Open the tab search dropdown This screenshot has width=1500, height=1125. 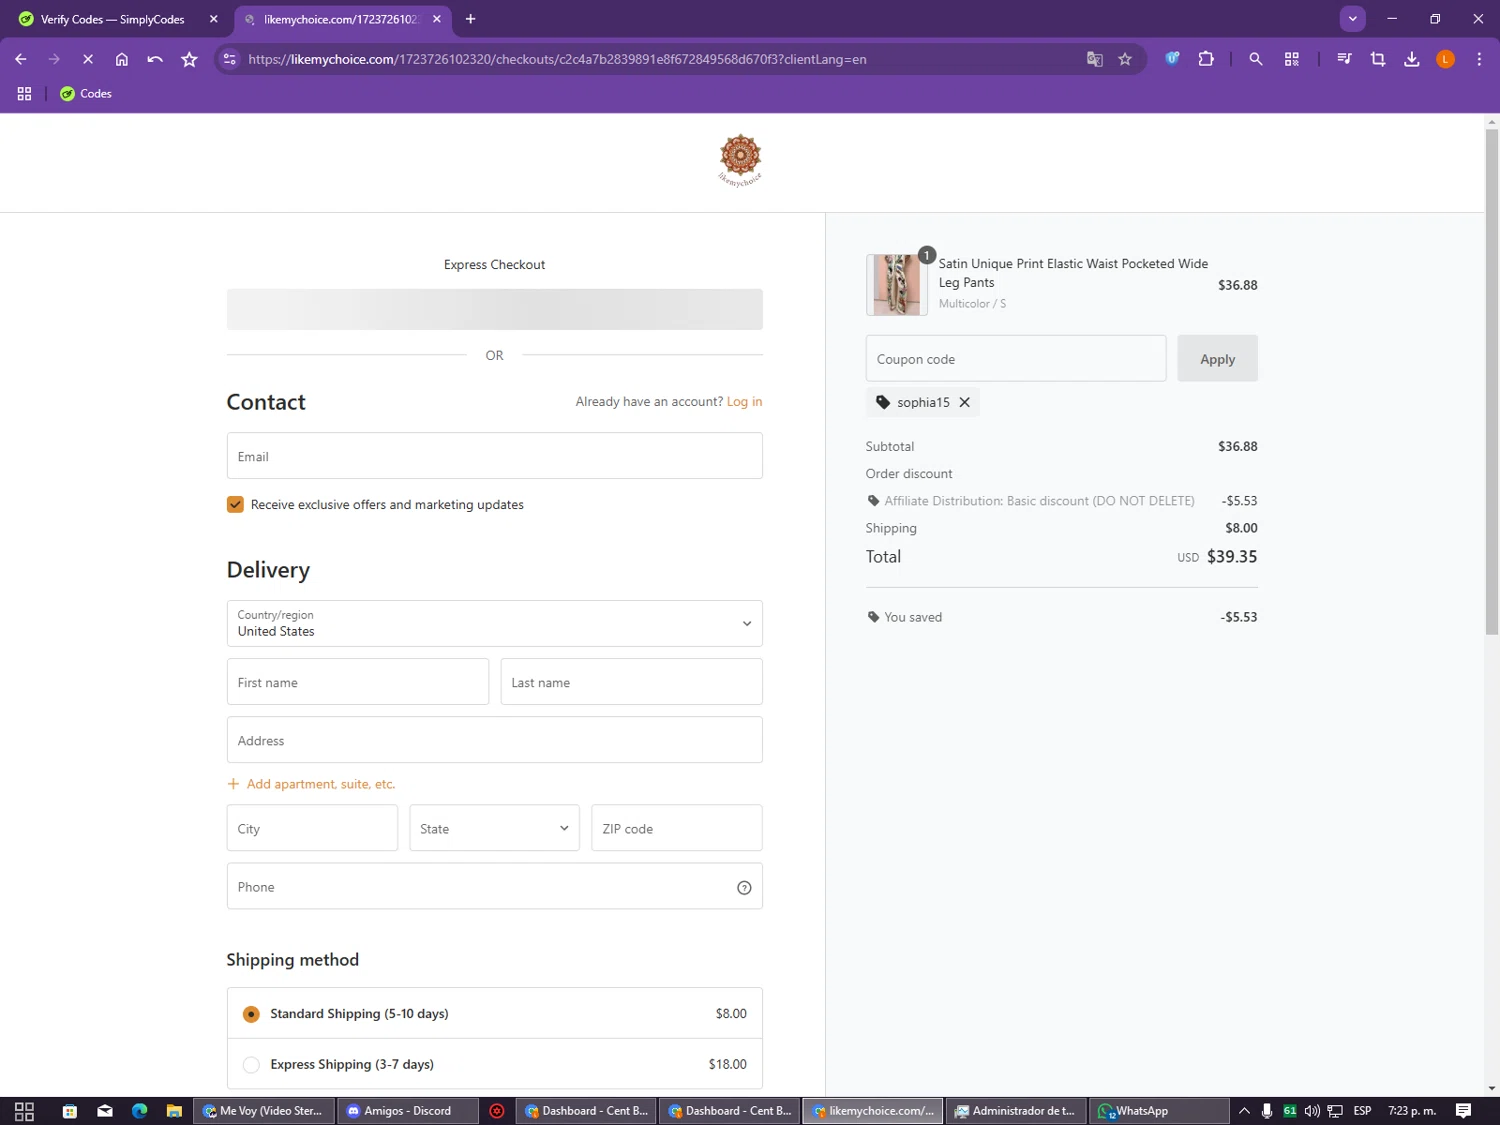pos(1352,19)
